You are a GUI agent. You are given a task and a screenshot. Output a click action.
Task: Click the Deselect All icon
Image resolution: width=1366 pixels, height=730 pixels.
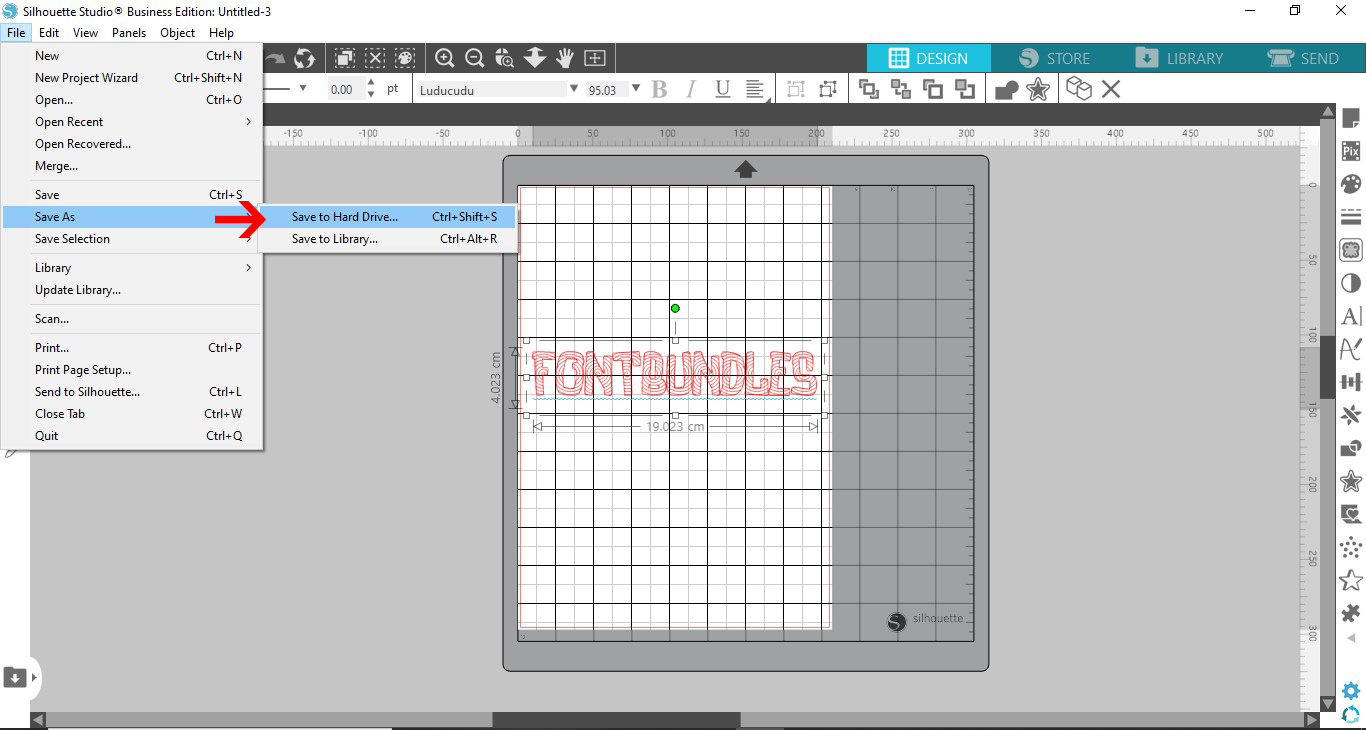coord(375,58)
